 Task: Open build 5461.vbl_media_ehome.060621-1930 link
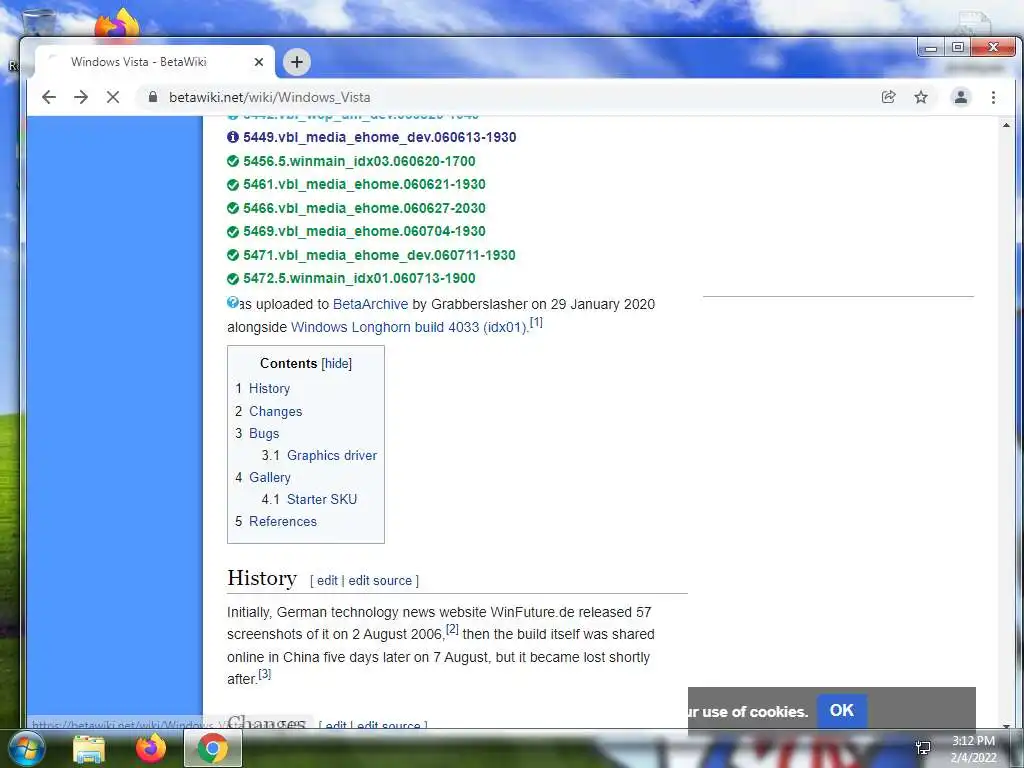click(x=364, y=184)
